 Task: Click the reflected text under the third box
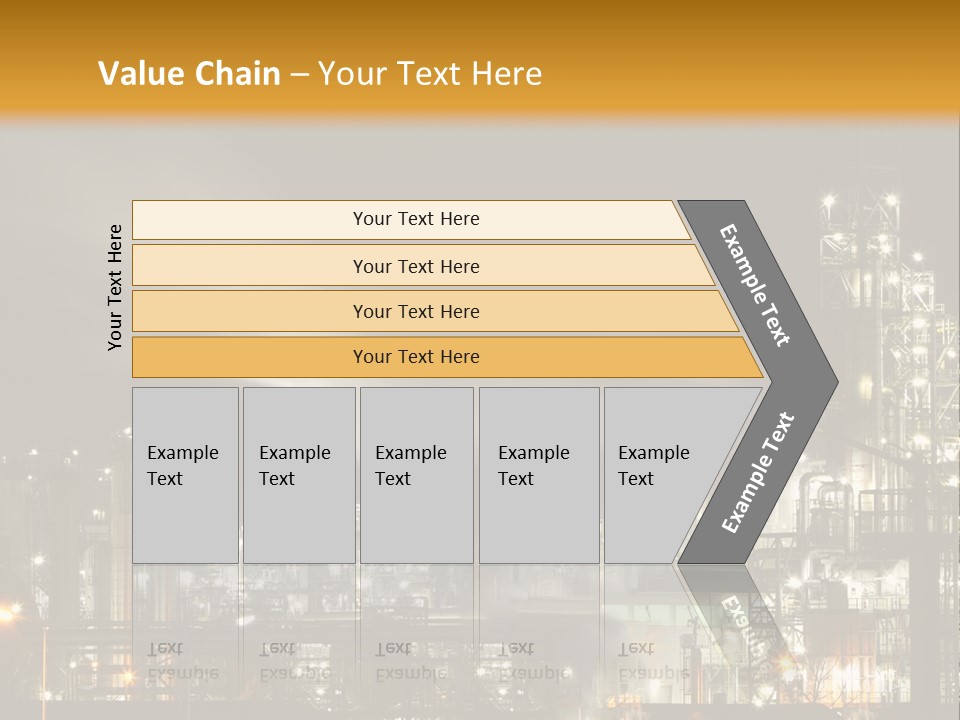click(x=410, y=661)
